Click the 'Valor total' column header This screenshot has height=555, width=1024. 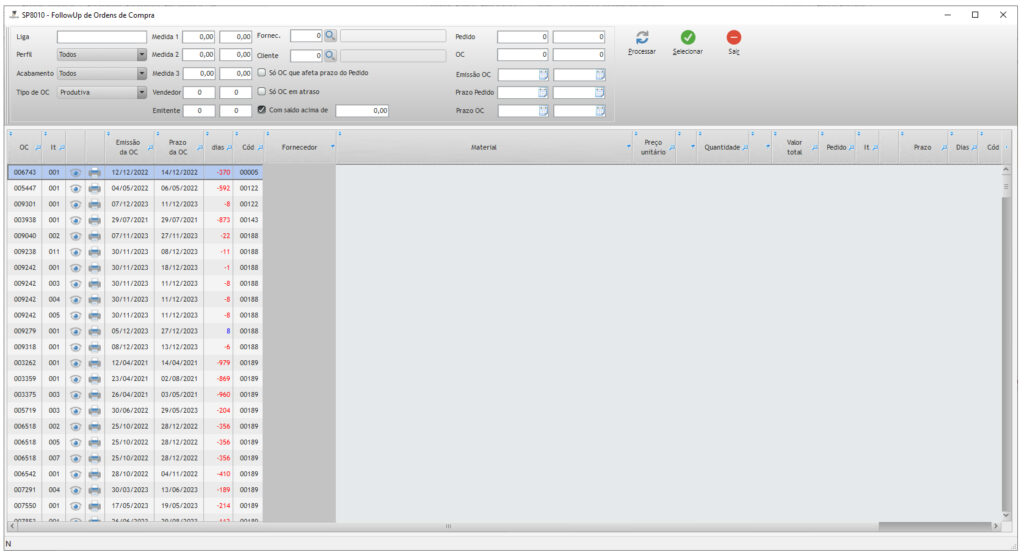pos(794,147)
